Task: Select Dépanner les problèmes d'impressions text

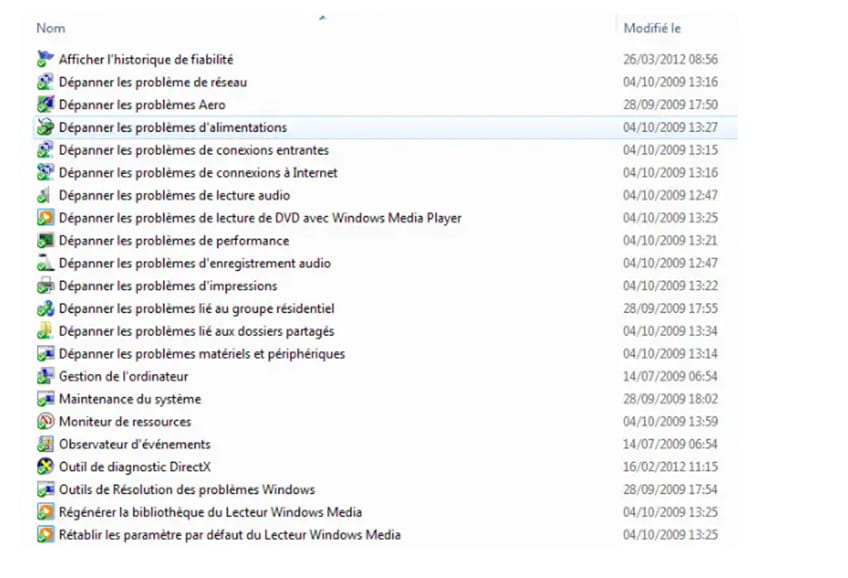Action: click(x=168, y=286)
